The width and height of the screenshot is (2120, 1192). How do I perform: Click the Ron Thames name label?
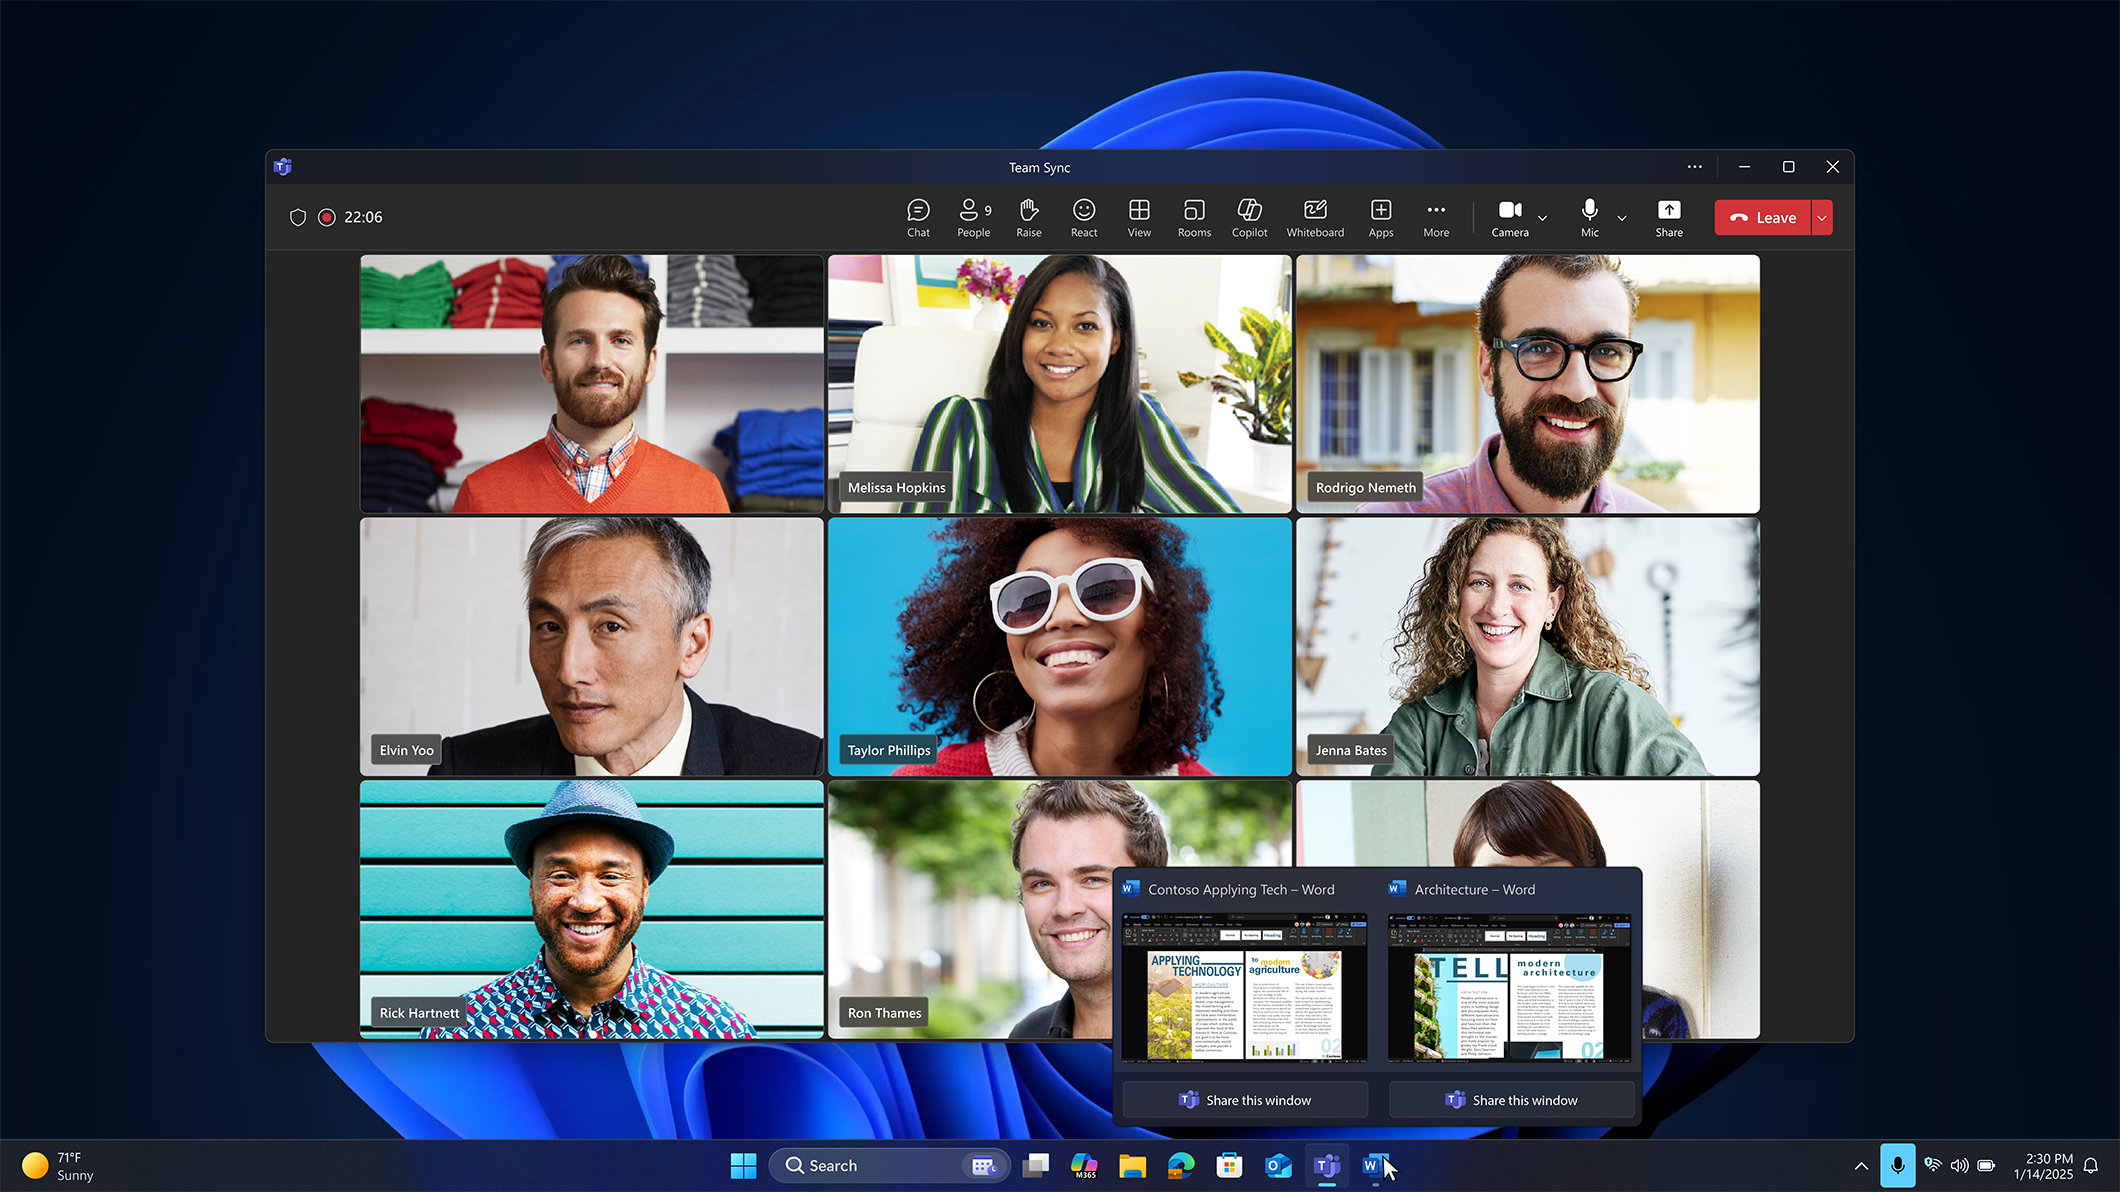(884, 1013)
